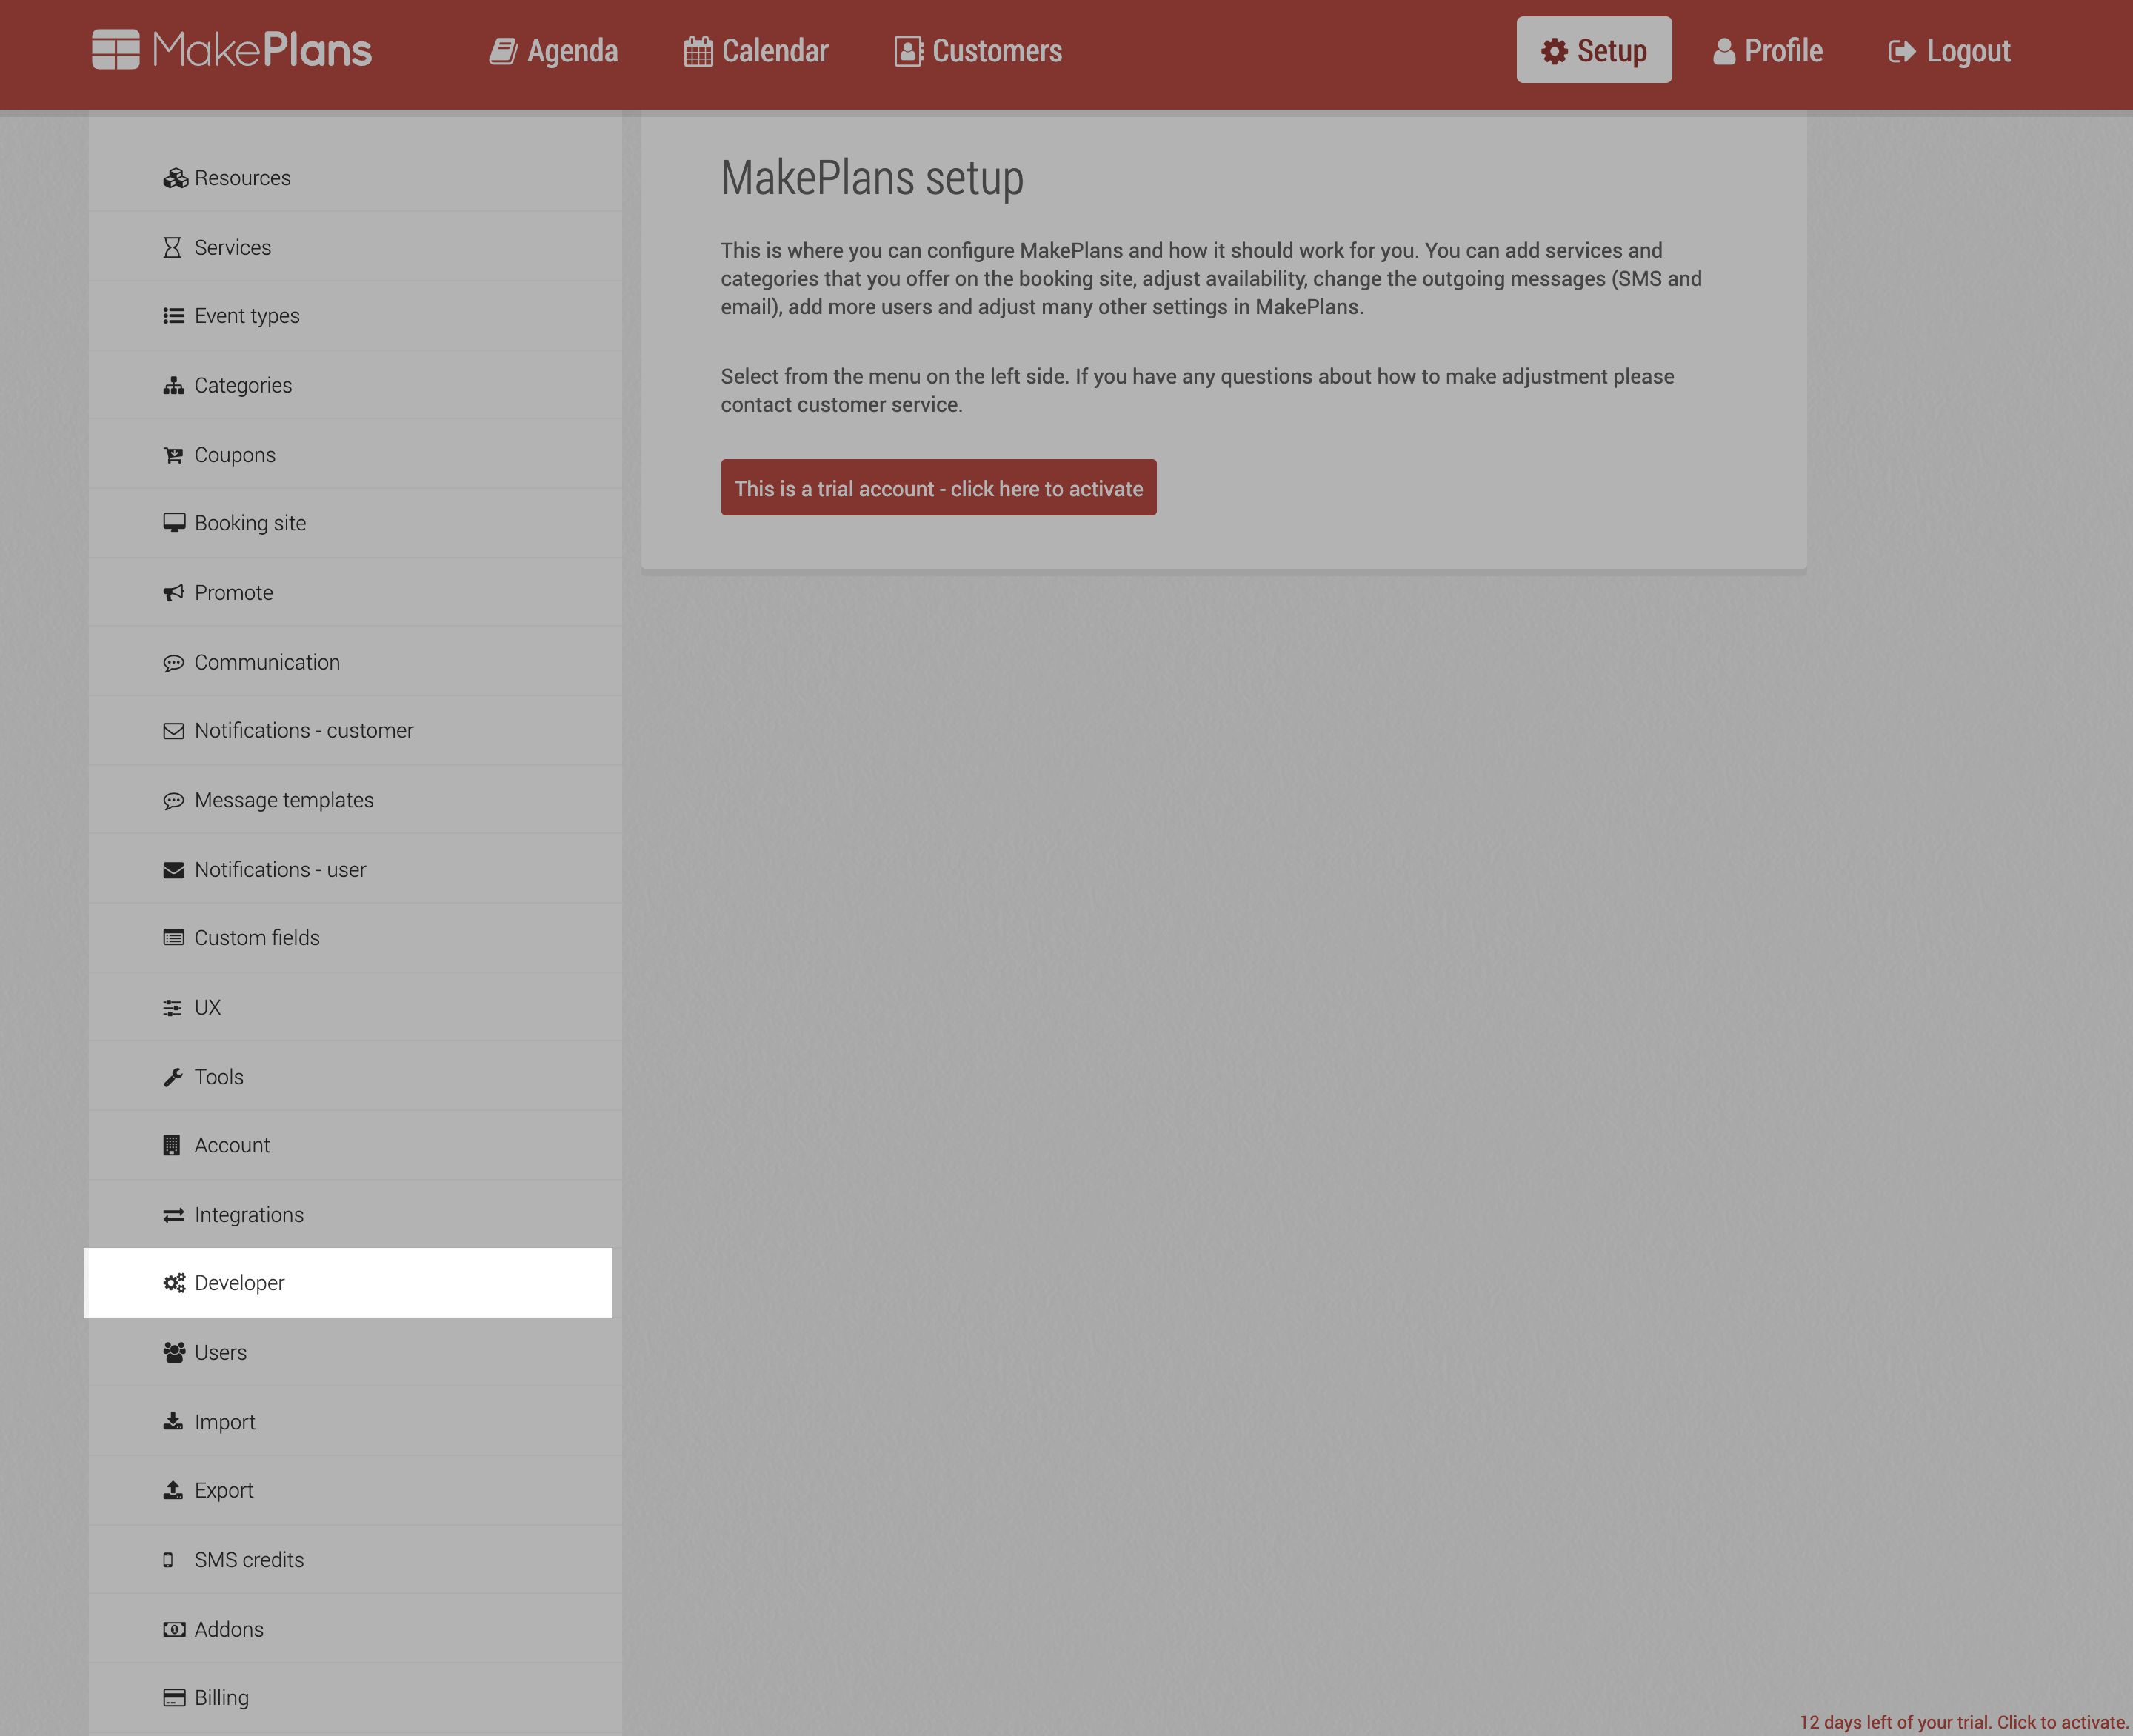This screenshot has height=1736, width=2133.
Task: Click the Addons money icon
Action: (x=174, y=1629)
